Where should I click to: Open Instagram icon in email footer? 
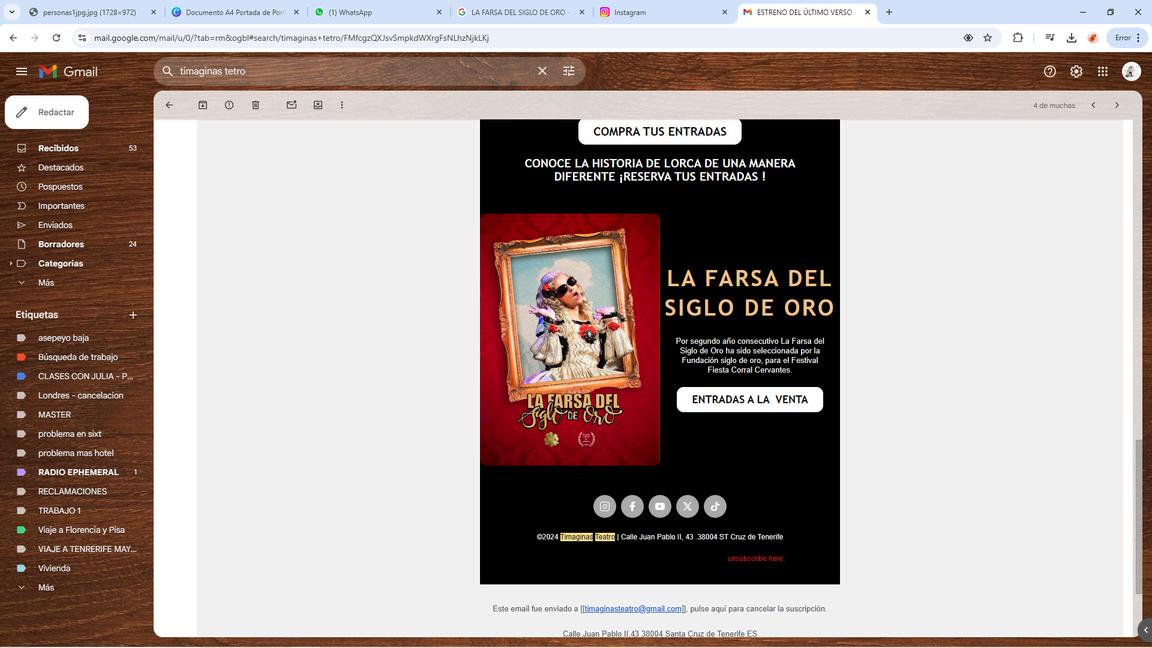coord(605,506)
